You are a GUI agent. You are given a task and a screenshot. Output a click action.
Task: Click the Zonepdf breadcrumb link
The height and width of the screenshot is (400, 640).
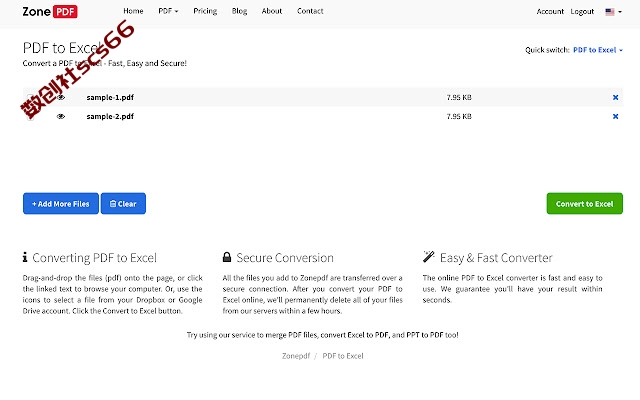[x=296, y=356]
